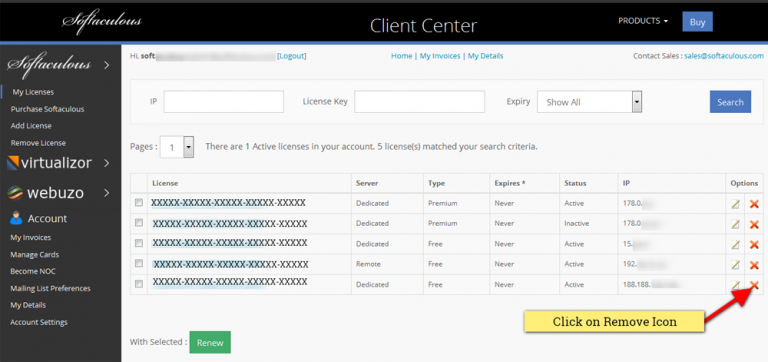Check the 188.188 license row checkbox

pos(139,284)
